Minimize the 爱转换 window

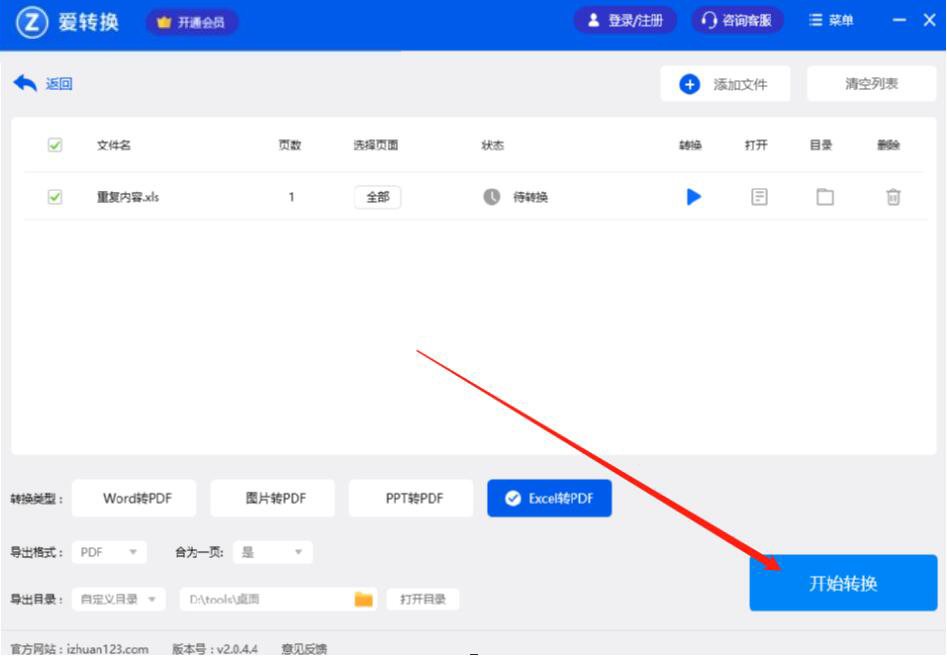click(x=899, y=21)
